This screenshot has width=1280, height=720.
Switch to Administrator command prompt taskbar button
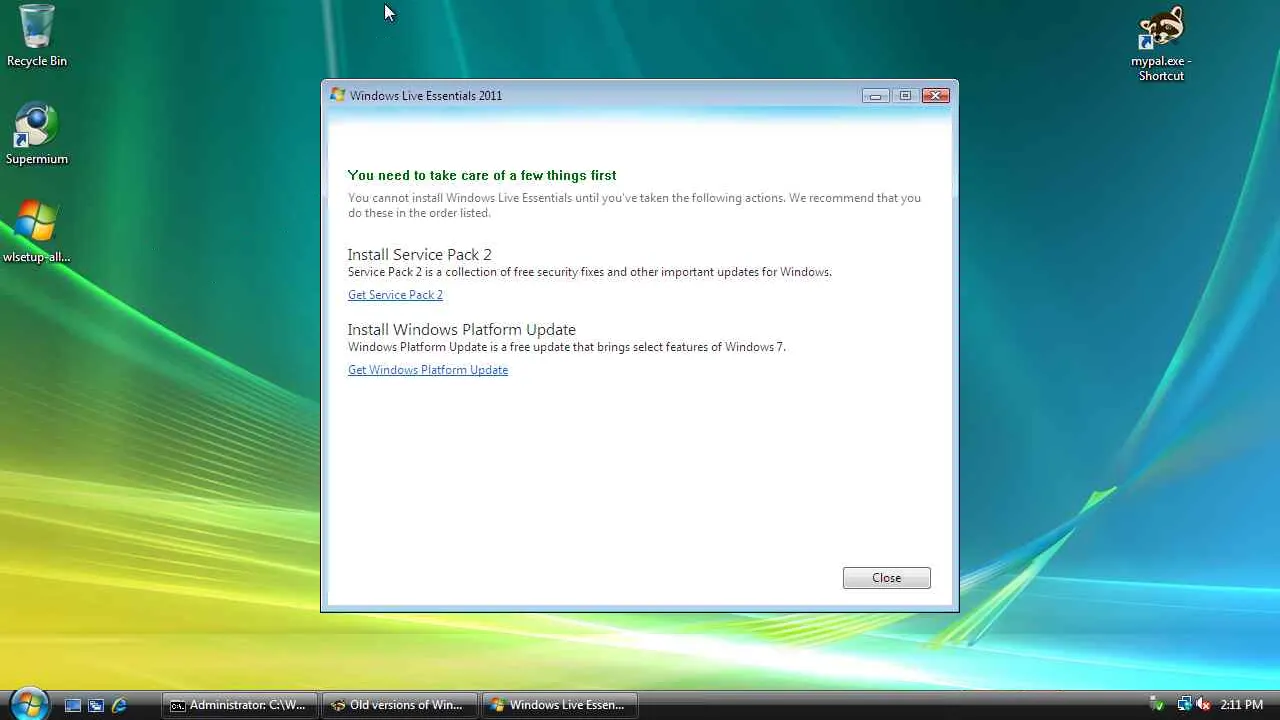pos(240,705)
